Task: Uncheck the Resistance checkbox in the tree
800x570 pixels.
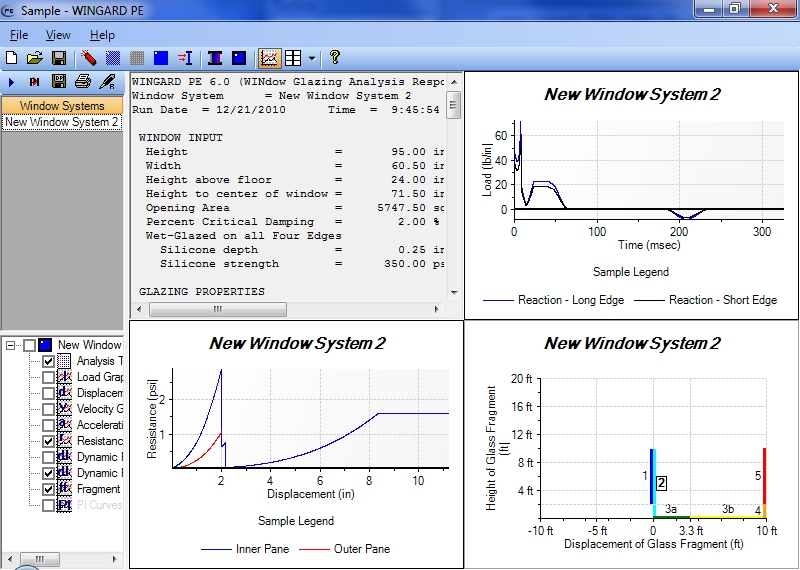Action: point(48,441)
